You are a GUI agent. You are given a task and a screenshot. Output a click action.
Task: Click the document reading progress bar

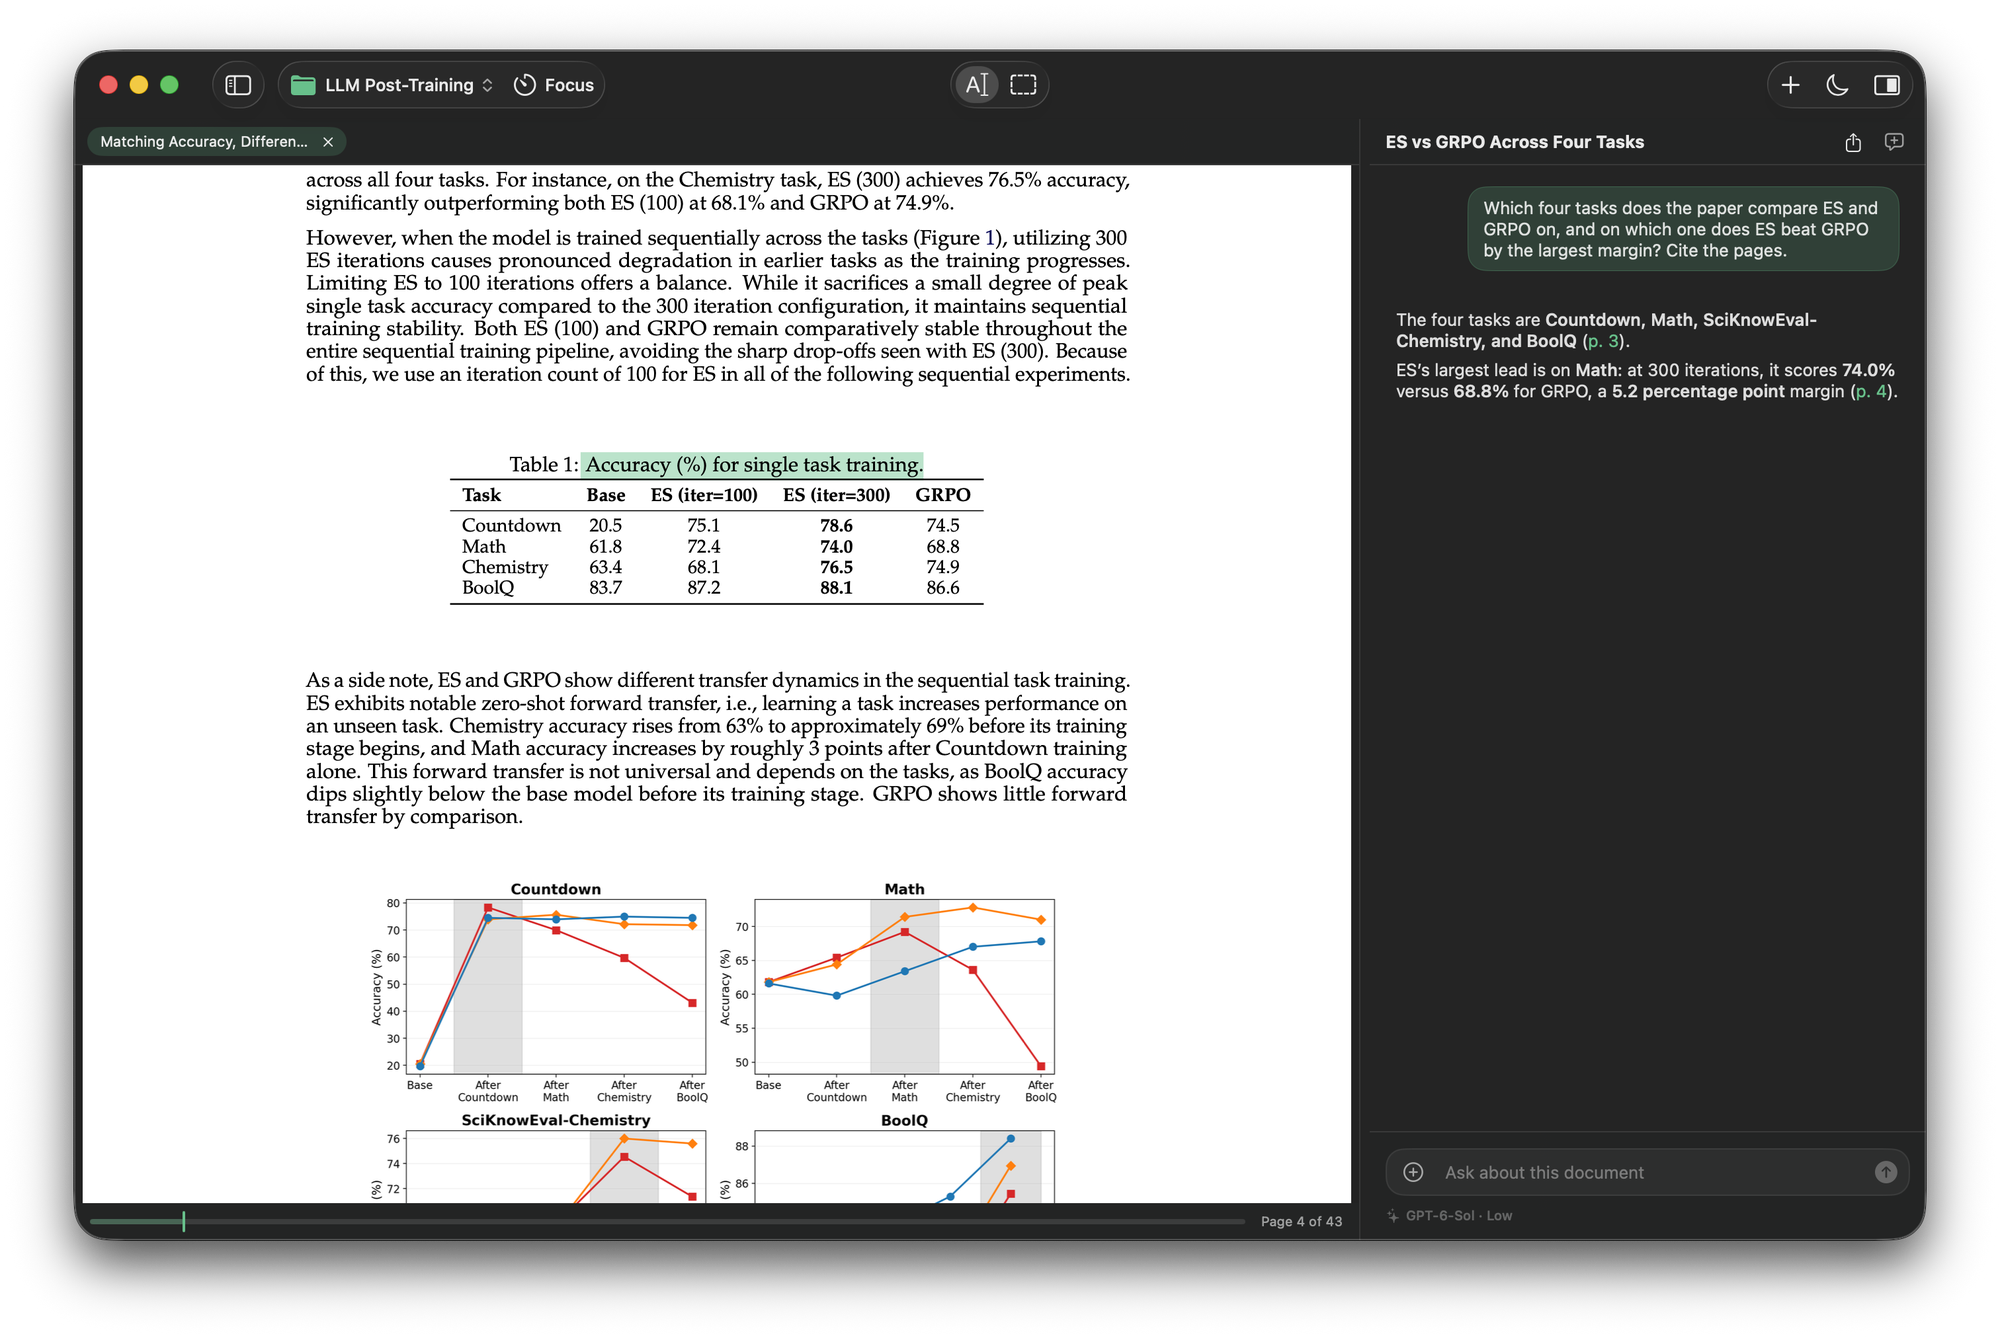(666, 1221)
